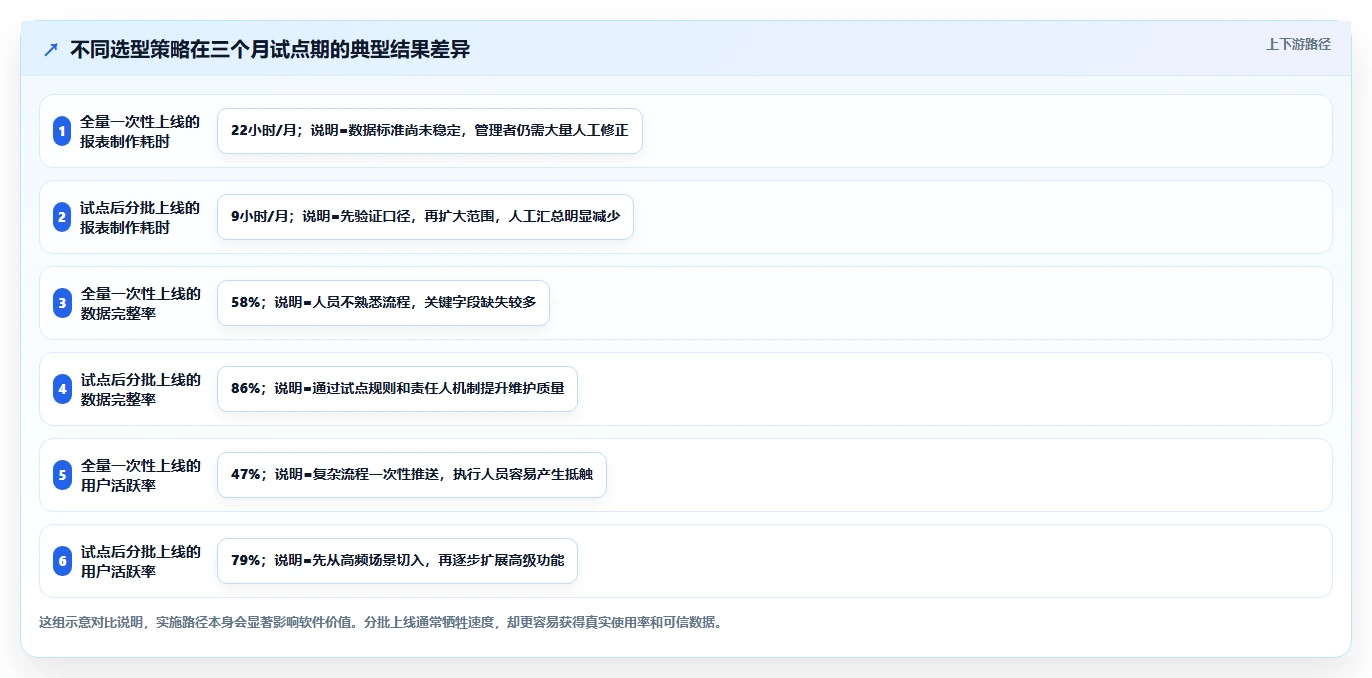Click the 79% value box

[397, 561]
